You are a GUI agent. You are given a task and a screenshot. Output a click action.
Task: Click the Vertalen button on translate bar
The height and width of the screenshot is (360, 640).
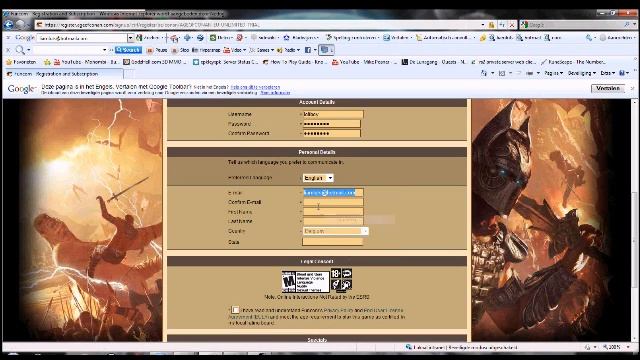point(608,88)
